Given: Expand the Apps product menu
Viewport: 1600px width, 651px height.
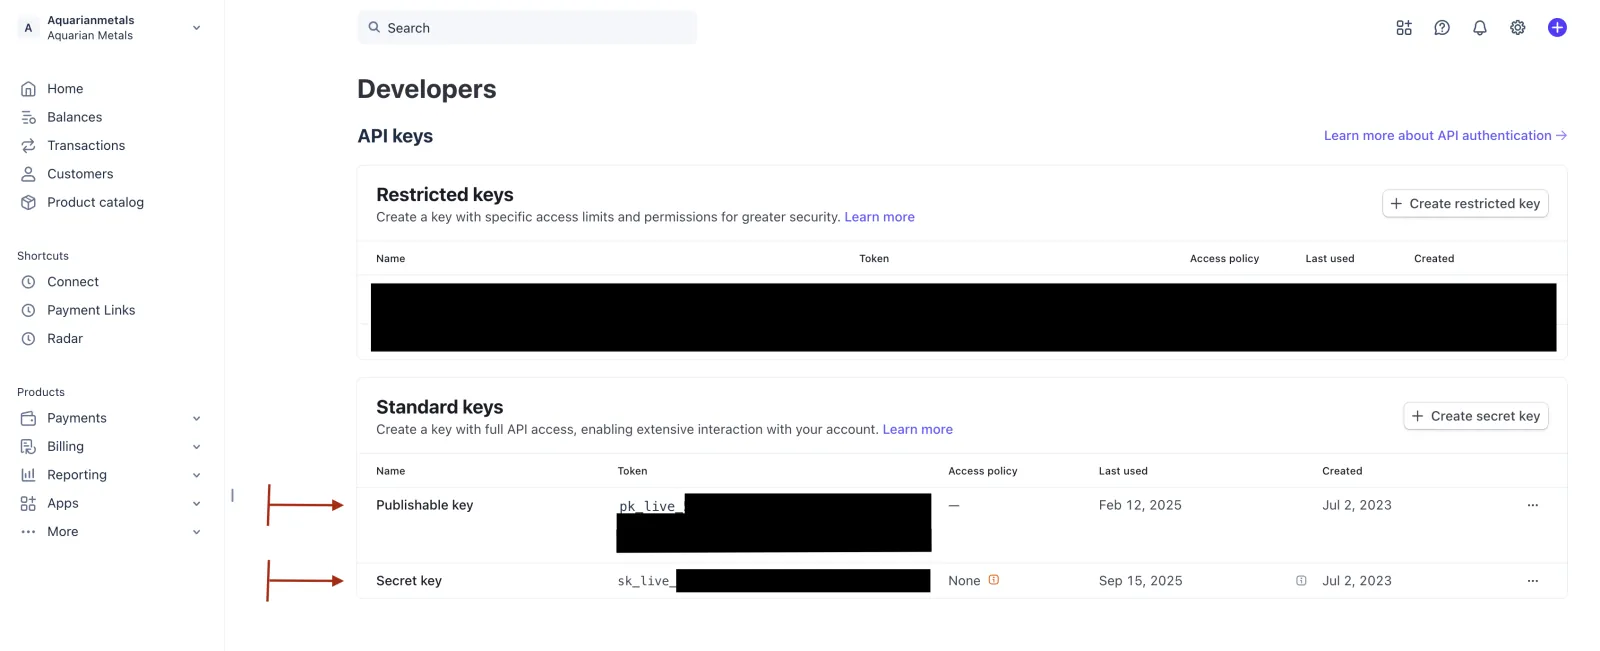Looking at the screenshot, I should tap(196, 504).
